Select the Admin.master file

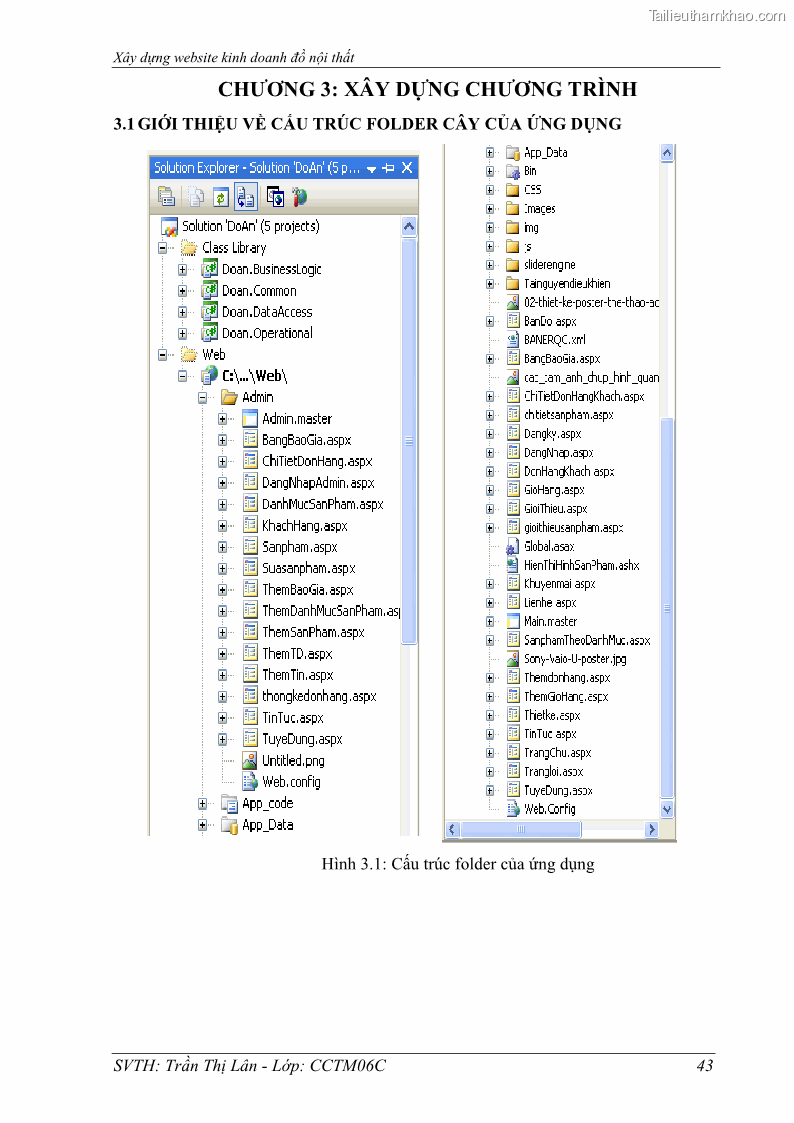[x=296, y=419]
